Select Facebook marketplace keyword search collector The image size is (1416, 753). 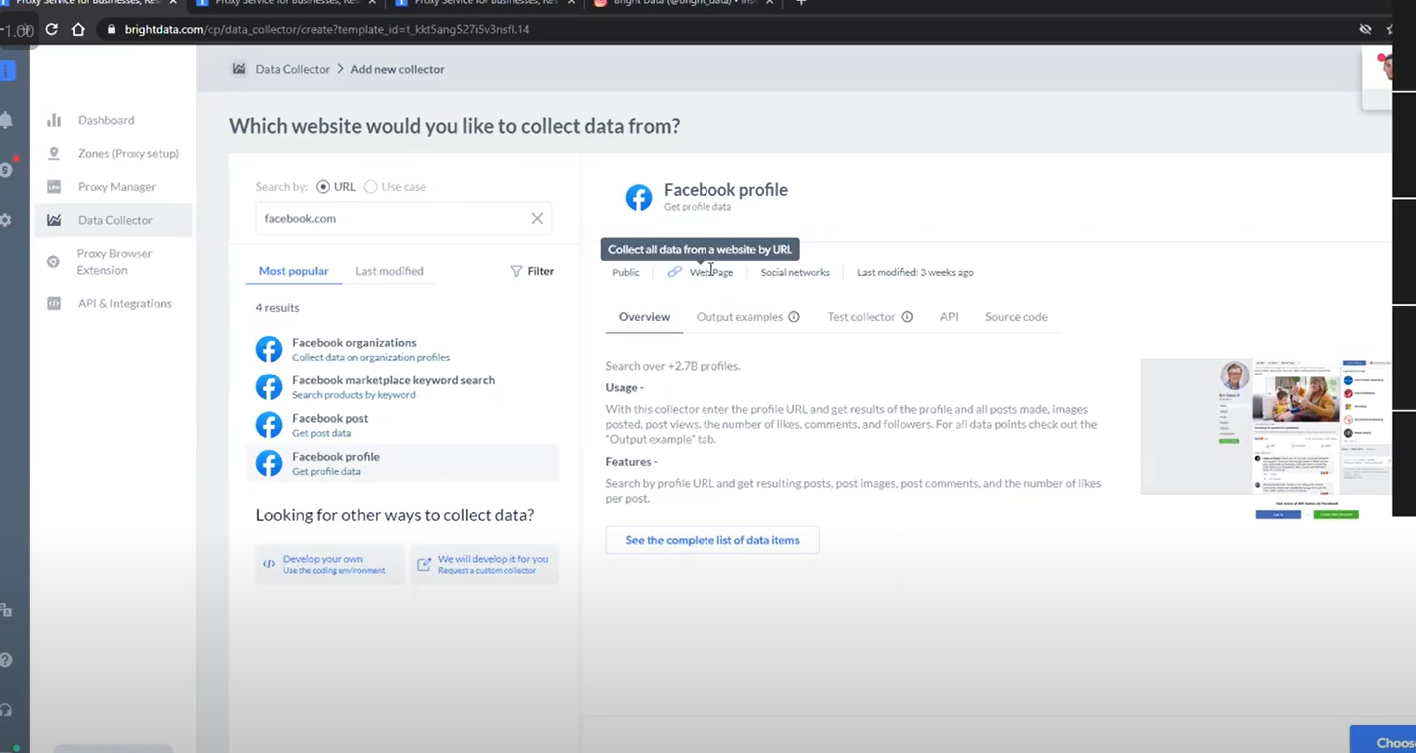click(x=402, y=387)
